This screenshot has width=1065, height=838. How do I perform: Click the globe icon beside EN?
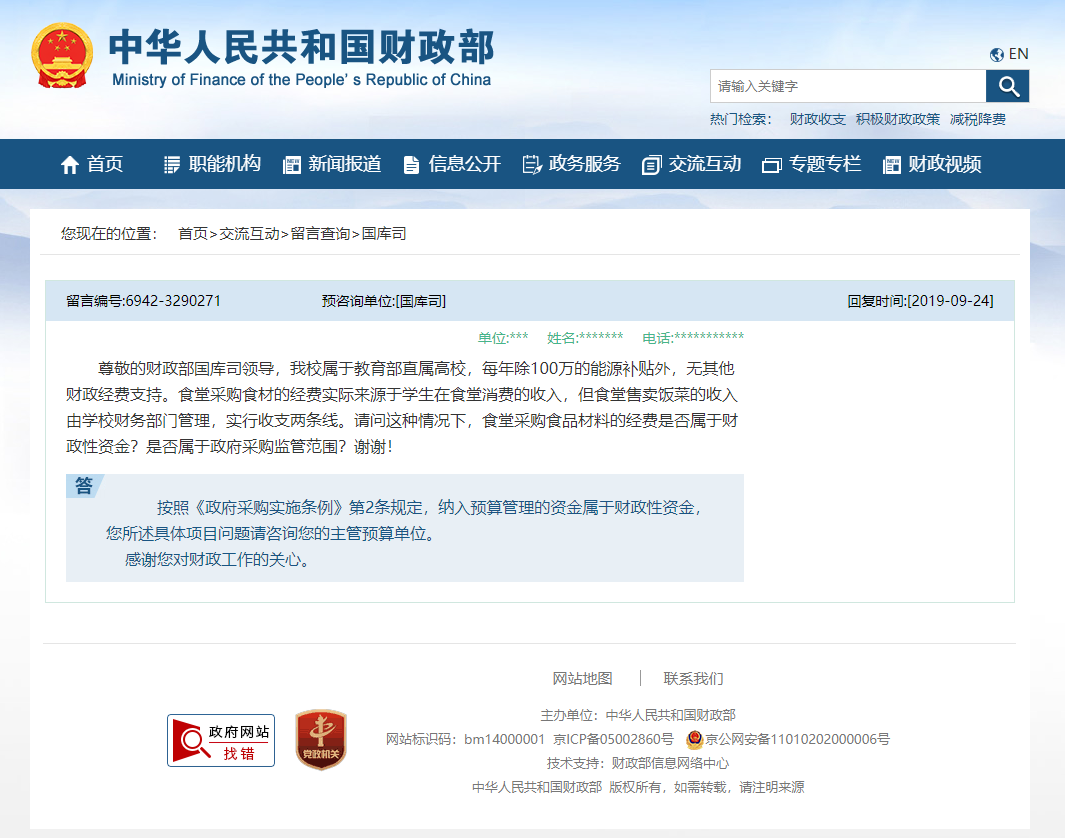pos(996,55)
